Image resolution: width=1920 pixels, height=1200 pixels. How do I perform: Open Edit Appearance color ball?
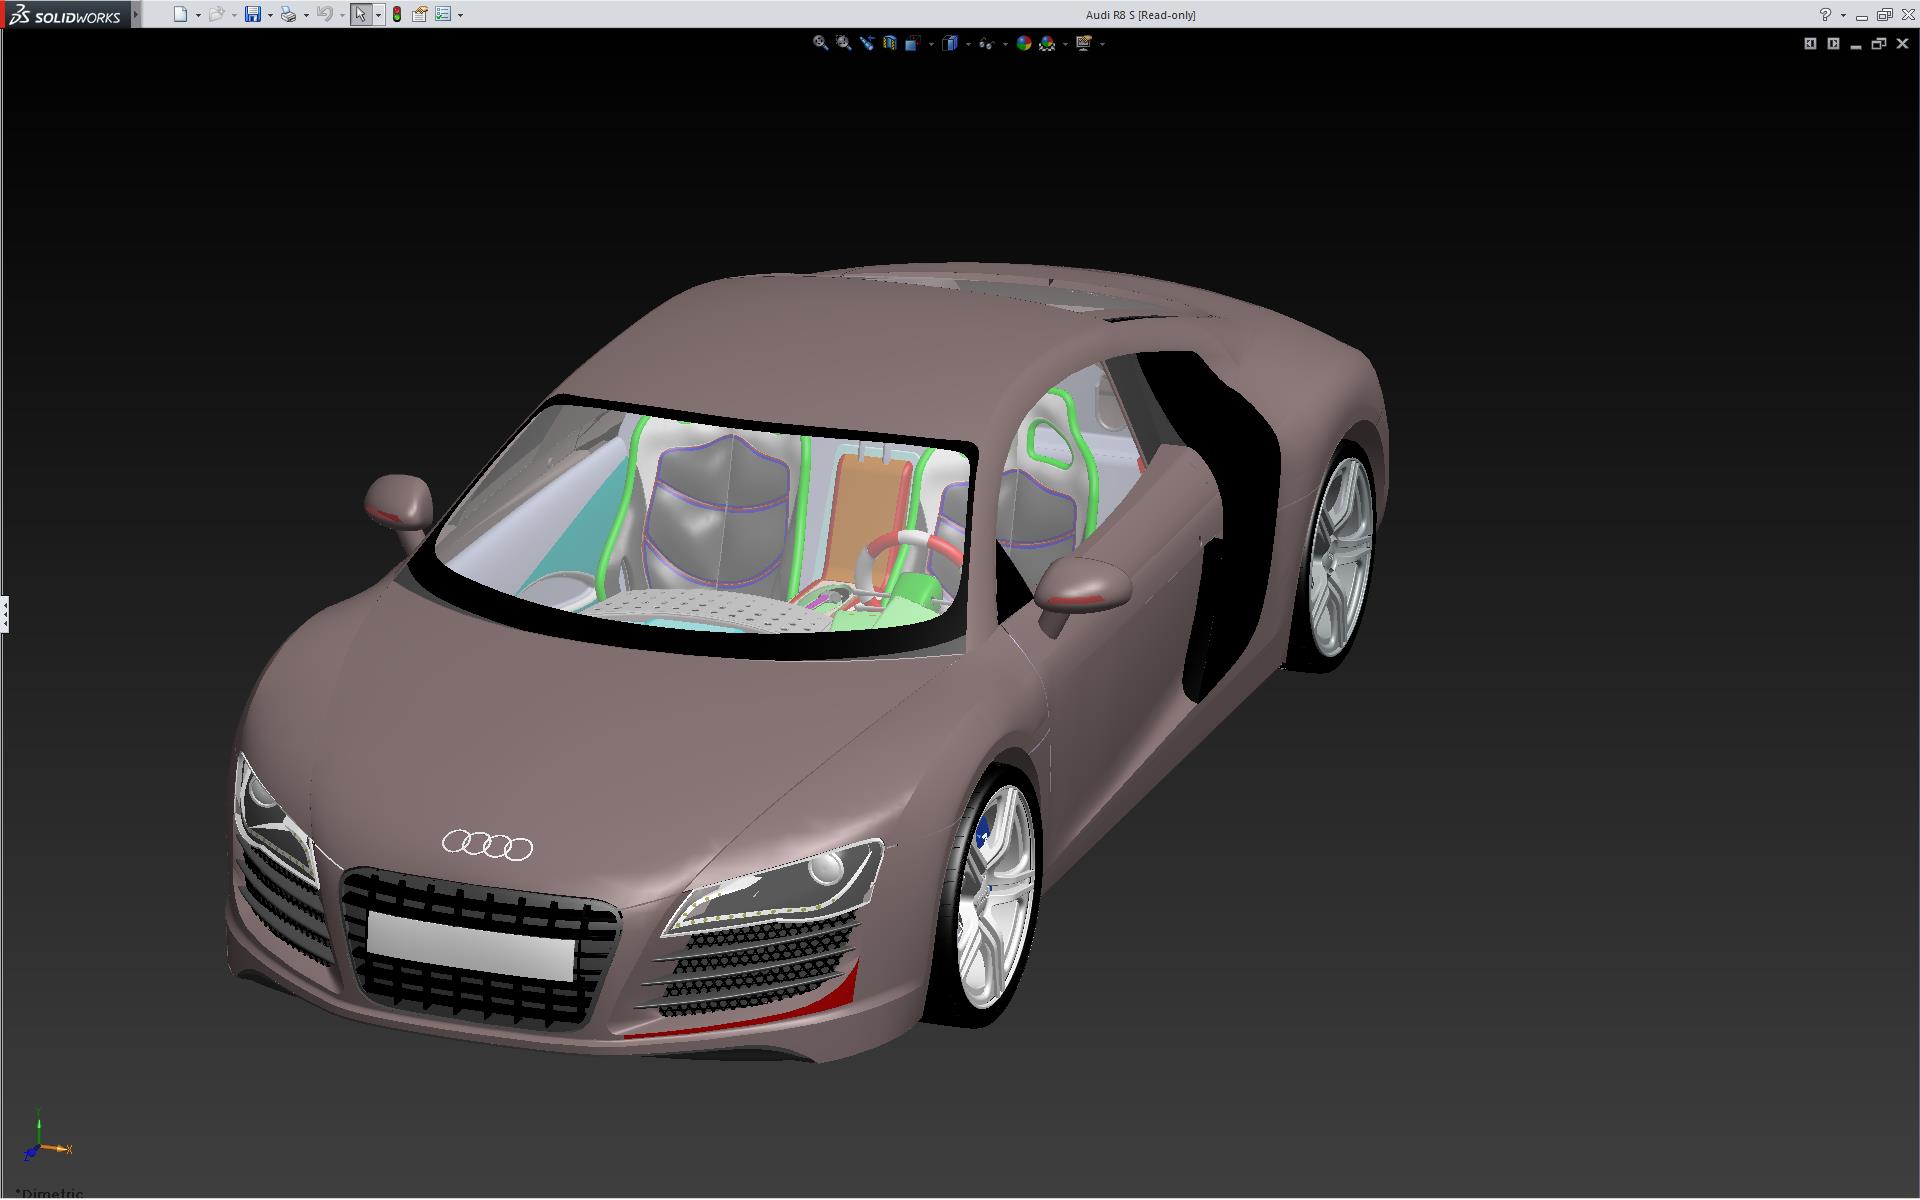(1023, 43)
